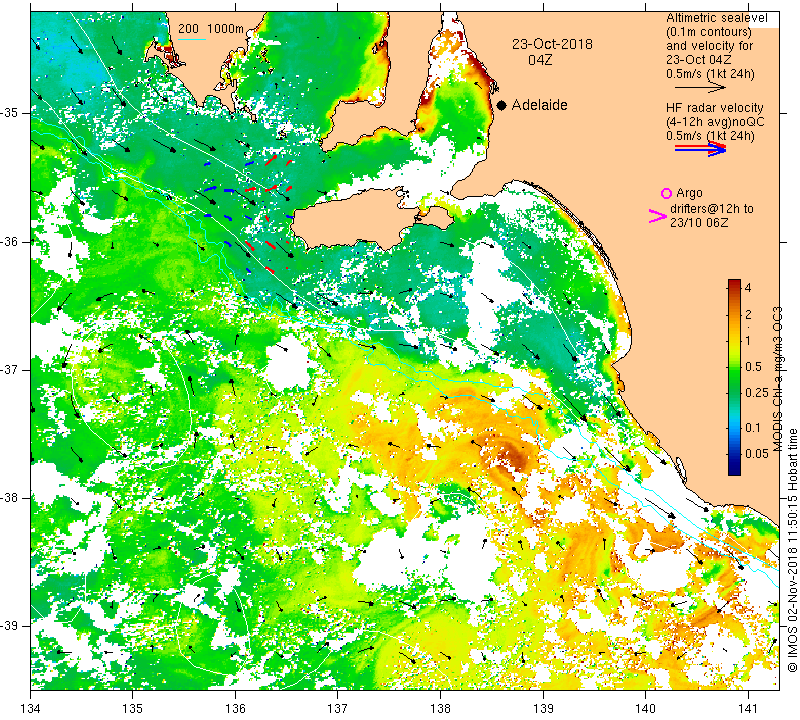Viewport: 800px width, 720px height.
Task: Click the '200 1000m' contour legend text
Action: pos(211,29)
